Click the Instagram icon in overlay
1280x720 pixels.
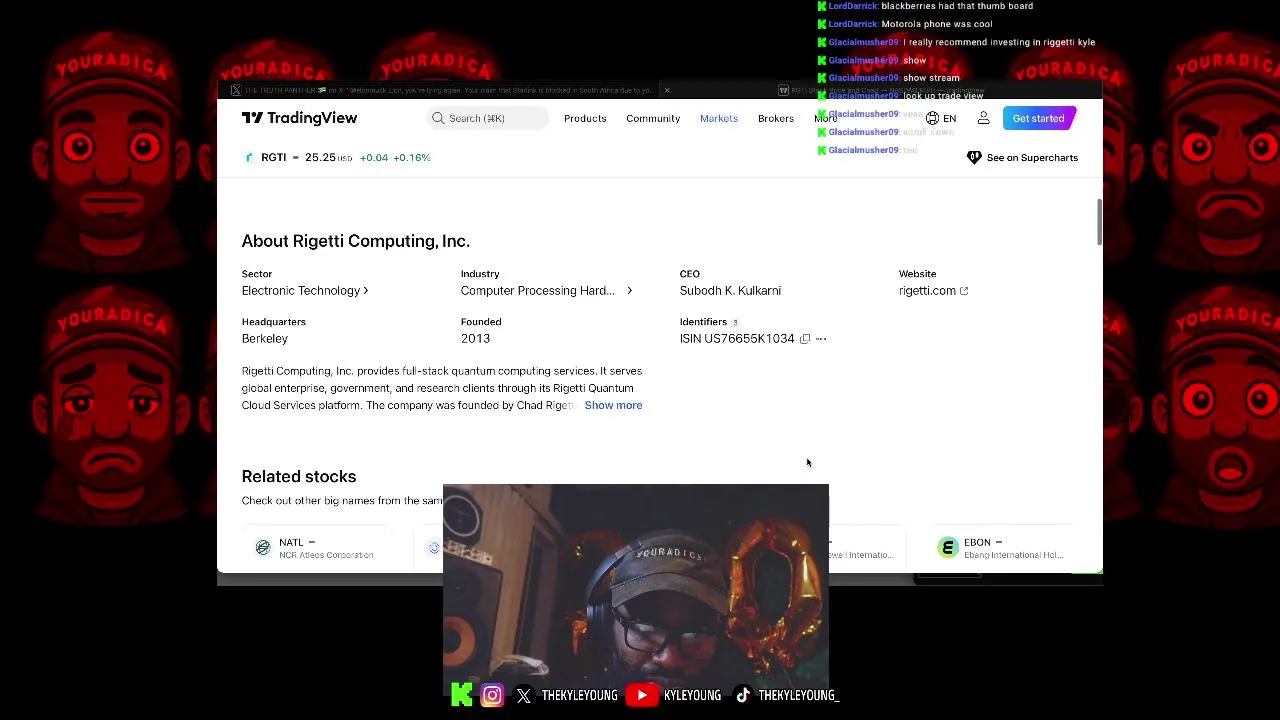coord(492,695)
